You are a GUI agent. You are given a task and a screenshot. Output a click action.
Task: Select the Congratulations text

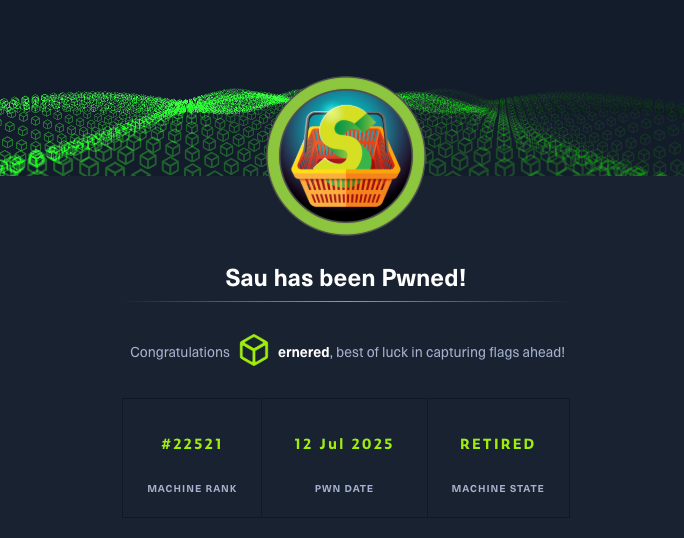pos(180,352)
